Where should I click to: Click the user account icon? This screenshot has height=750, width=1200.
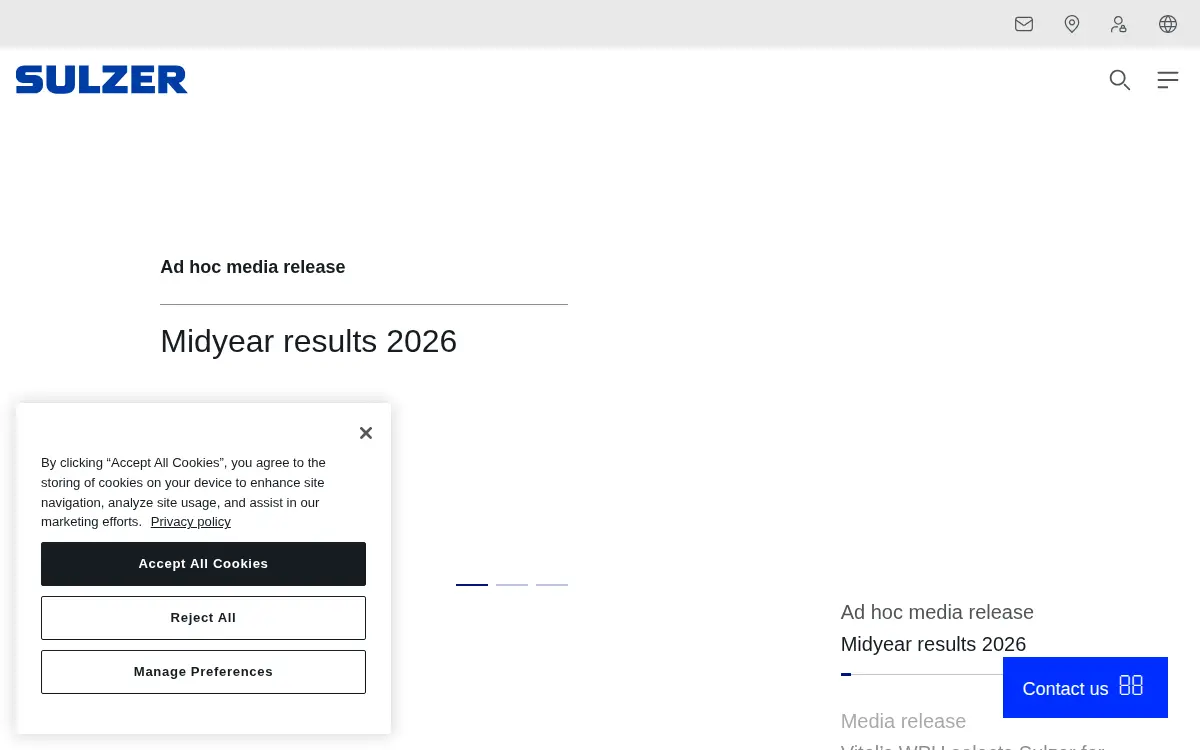coord(1119,24)
